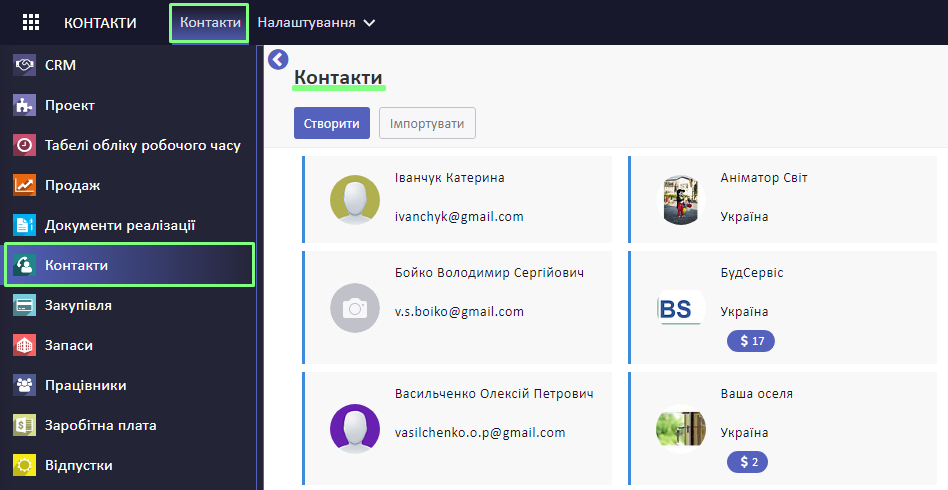Viewport: 948px width, 490px height.
Task: Click Україна under Аніматор Світ
Action: coord(744,217)
